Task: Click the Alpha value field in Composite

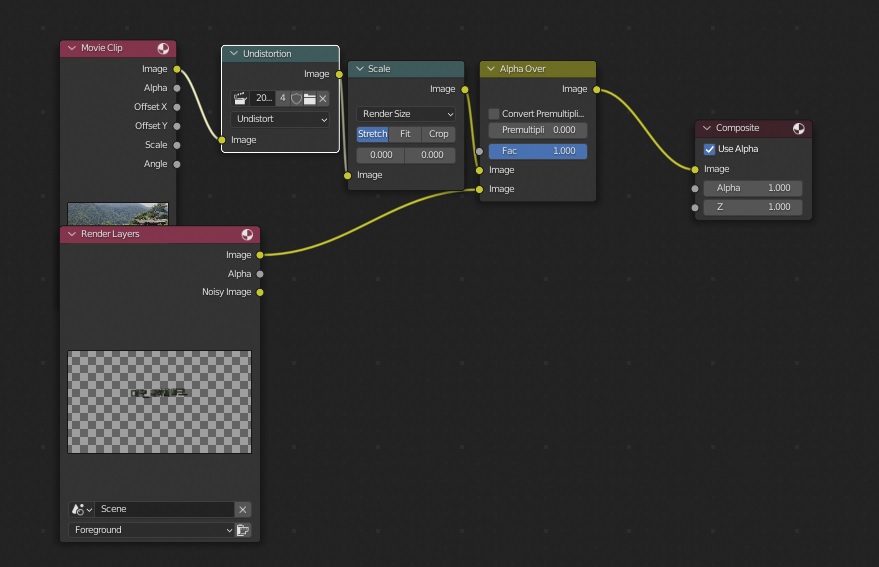Action: pyautogui.click(x=753, y=188)
